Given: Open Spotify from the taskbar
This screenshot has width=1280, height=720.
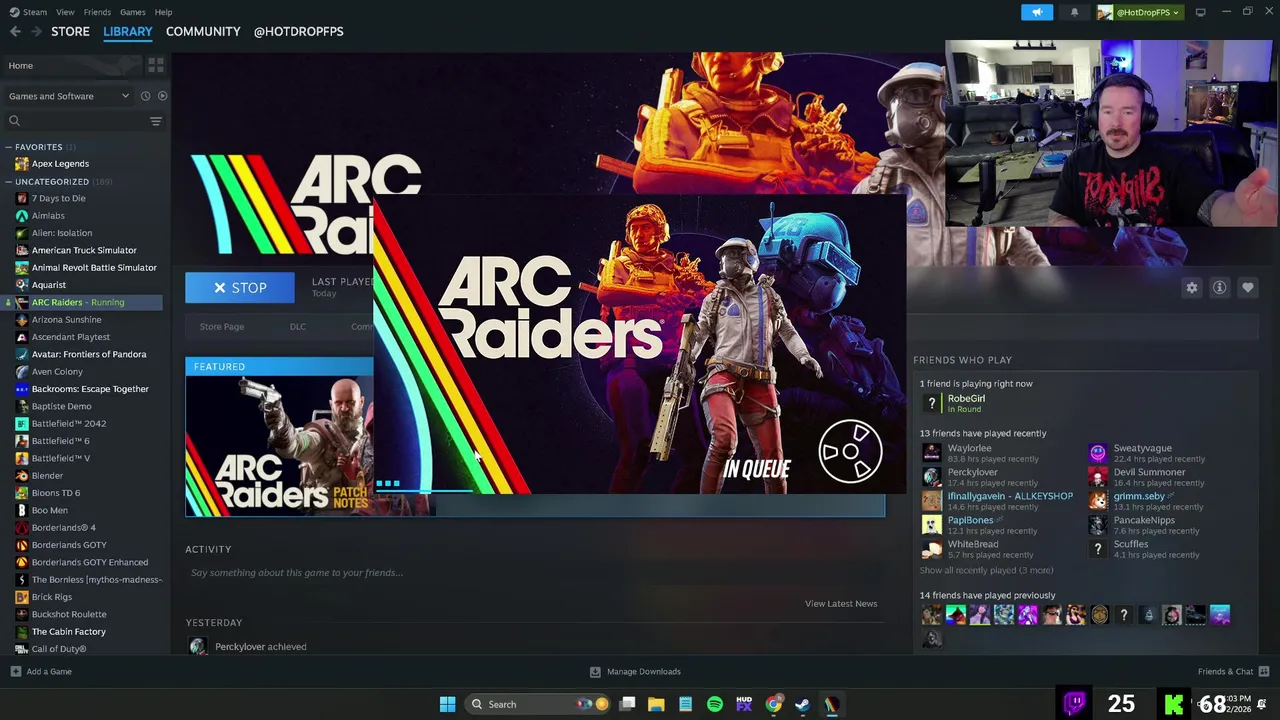Looking at the screenshot, I should click(x=714, y=704).
